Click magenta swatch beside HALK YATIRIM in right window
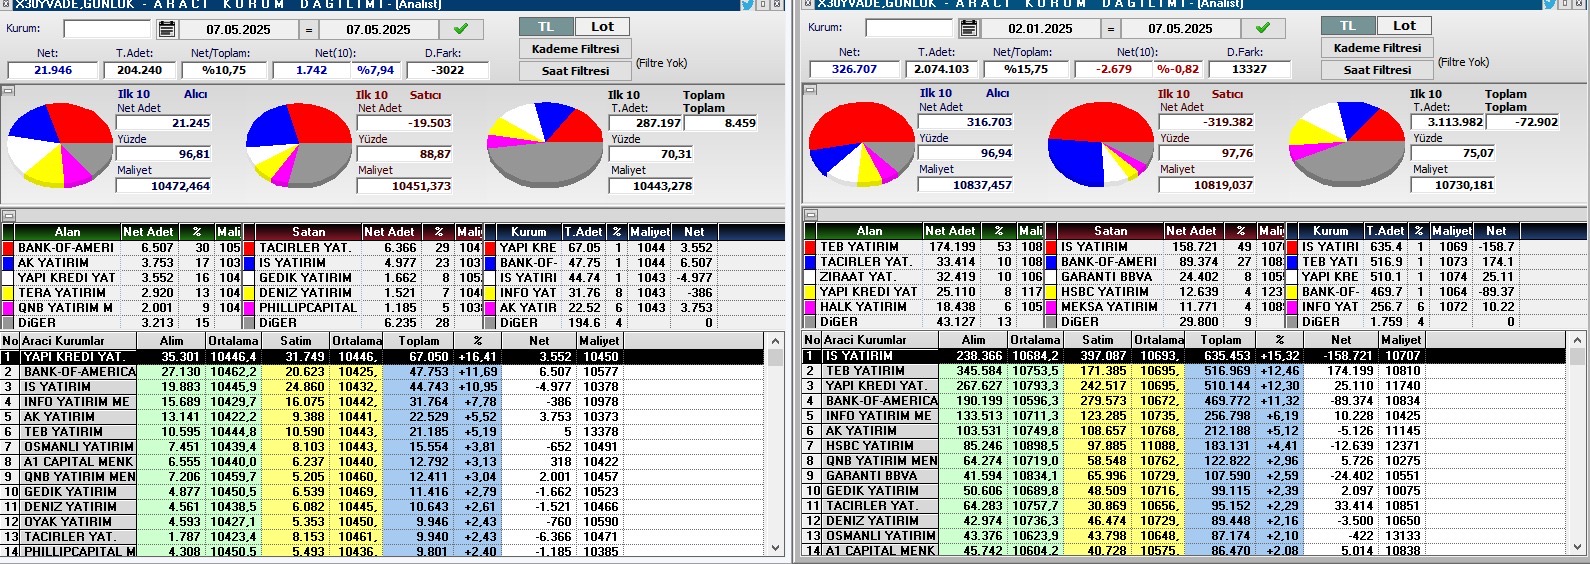 point(810,307)
